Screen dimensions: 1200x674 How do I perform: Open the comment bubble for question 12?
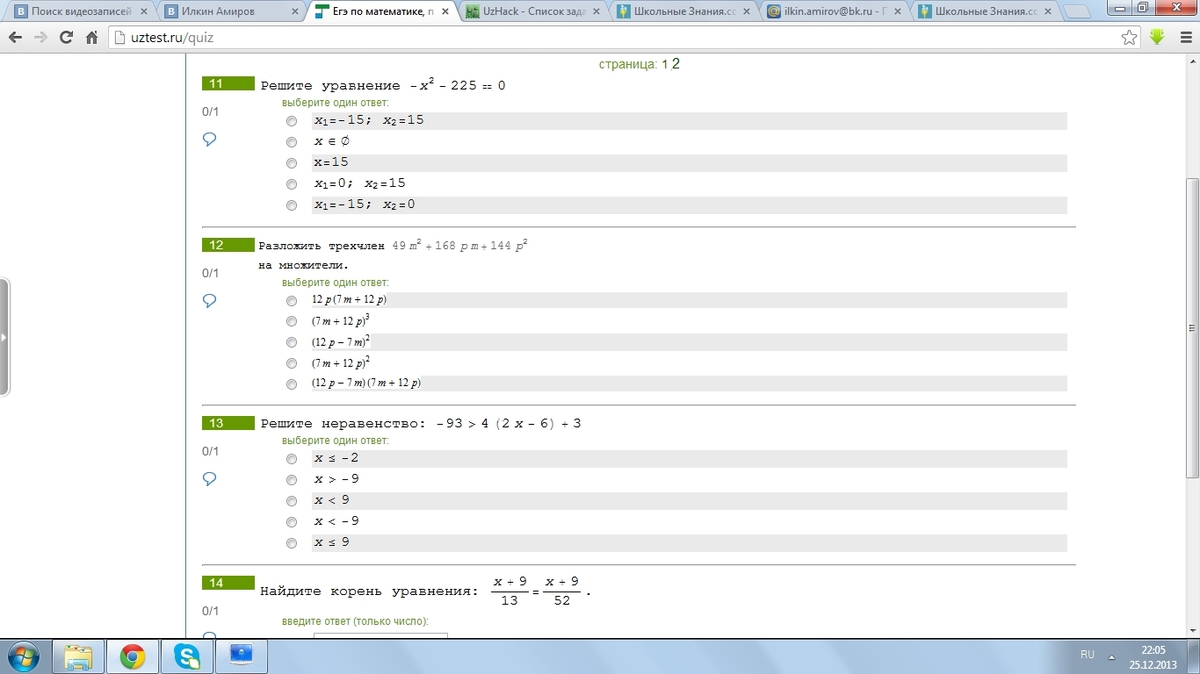(210, 300)
